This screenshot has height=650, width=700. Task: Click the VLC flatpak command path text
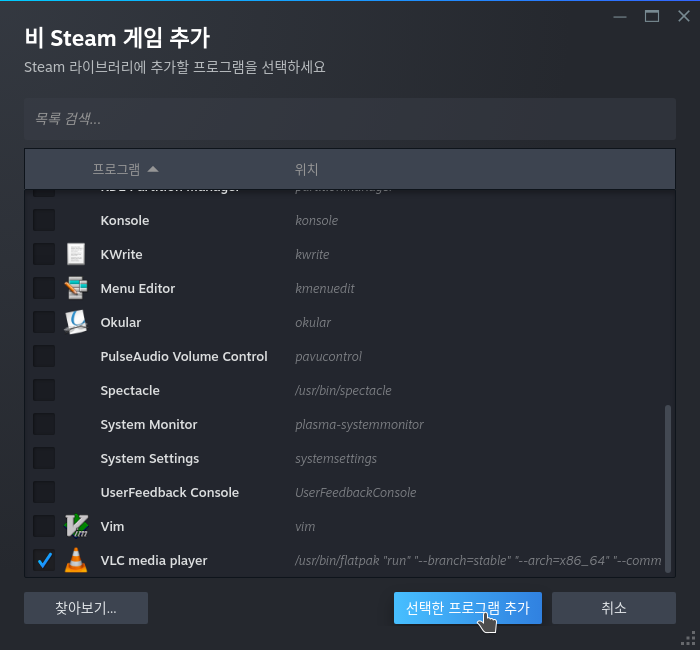pos(478,560)
